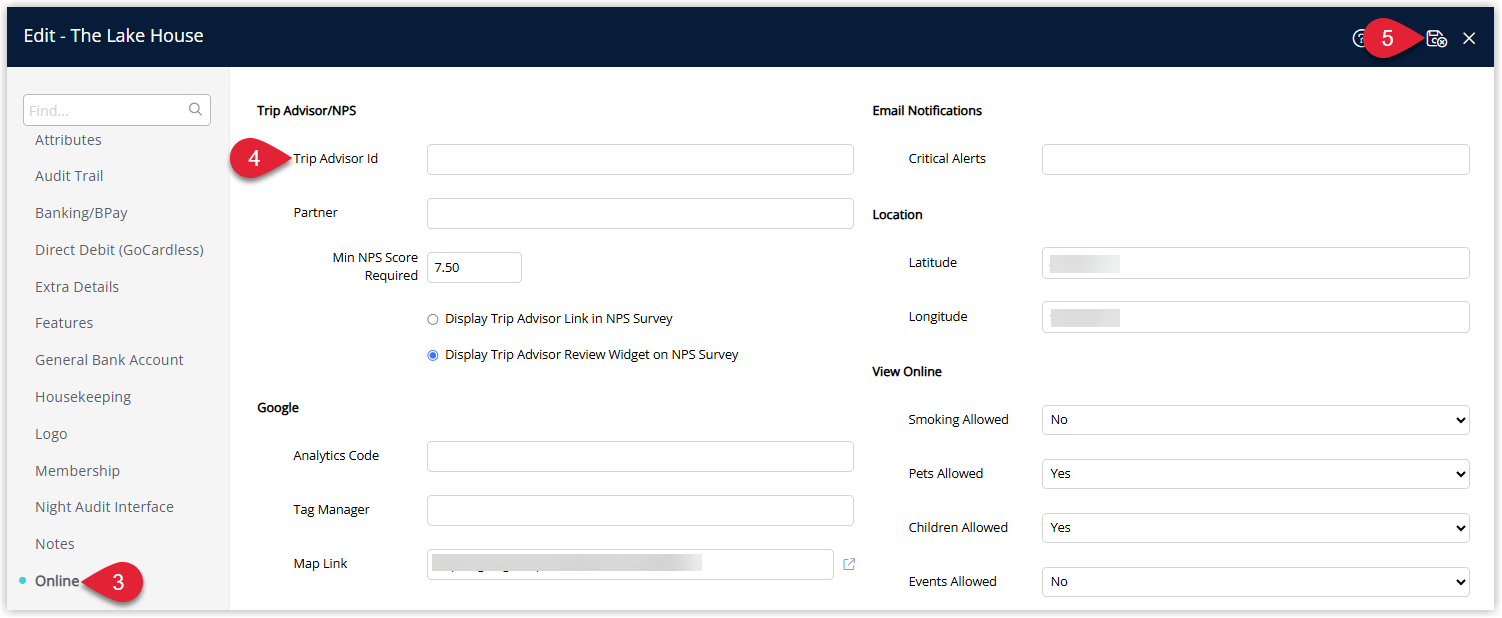Select Night Audit Interface
1502x618 pixels.
[x=104, y=507]
